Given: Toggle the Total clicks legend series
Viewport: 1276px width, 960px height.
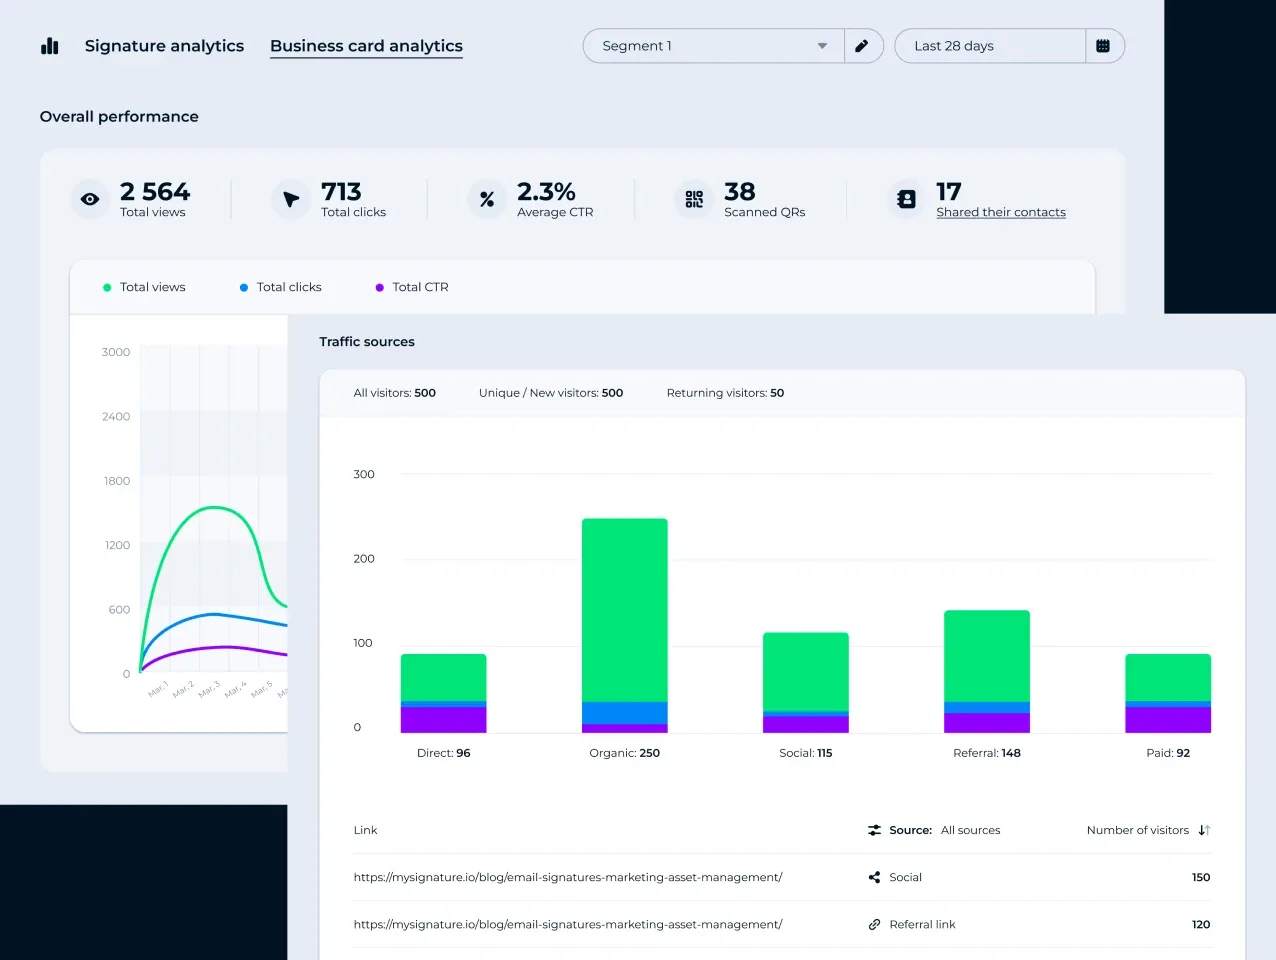Looking at the screenshot, I should (x=281, y=287).
